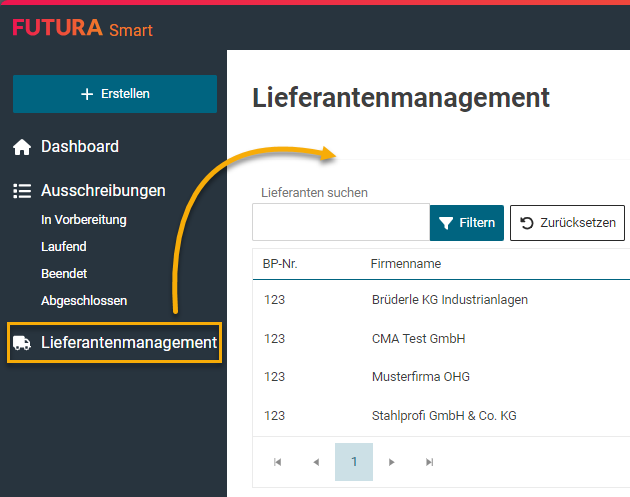This screenshot has height=497, width=630.
Task: Reset search with Zurücksetzen
Action: coord(567,223)
